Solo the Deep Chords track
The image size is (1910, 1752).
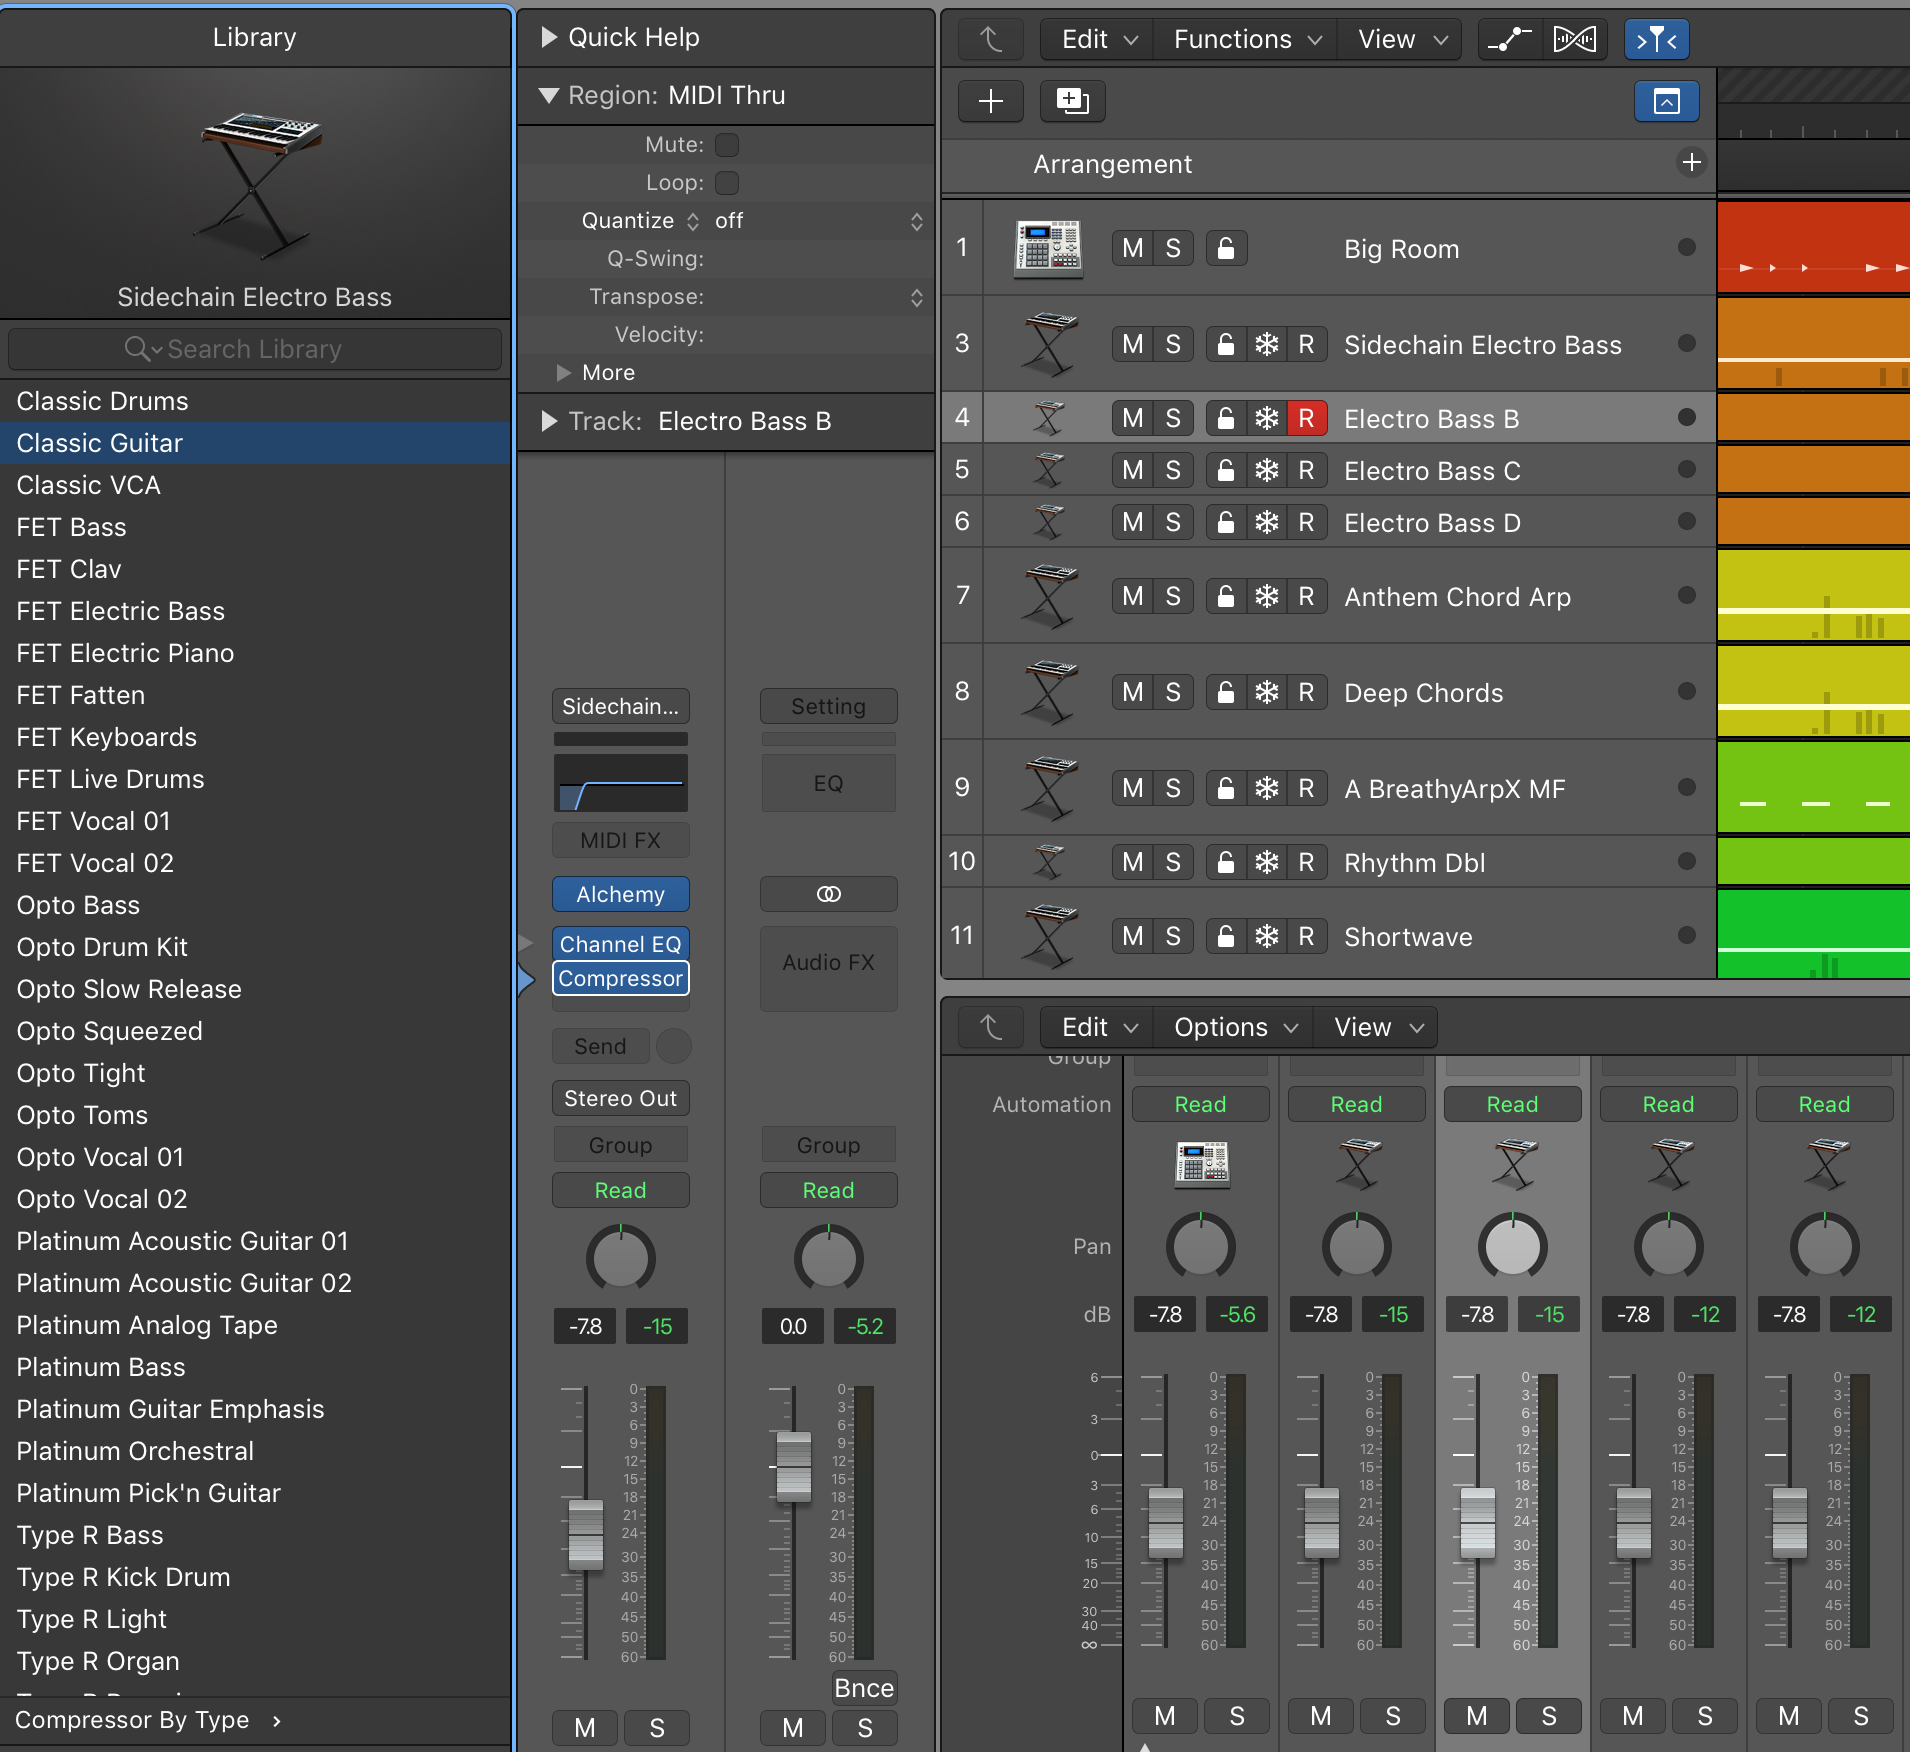pos(1172,691)
